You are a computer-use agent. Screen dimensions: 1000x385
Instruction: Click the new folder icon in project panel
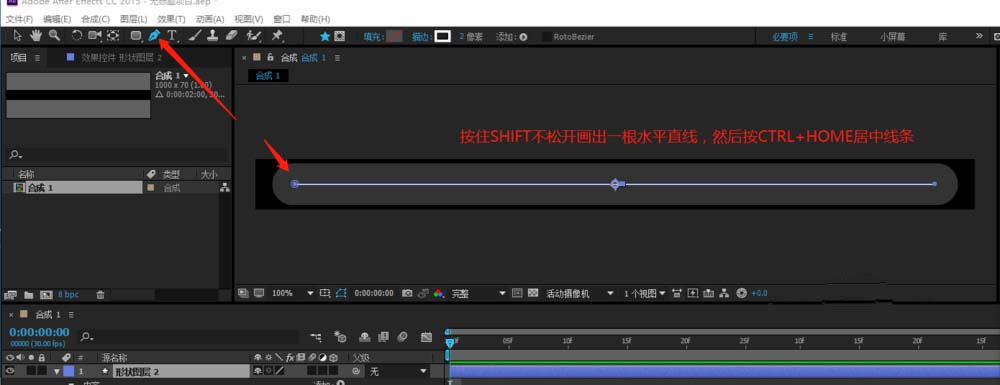(x=29, y=295)
